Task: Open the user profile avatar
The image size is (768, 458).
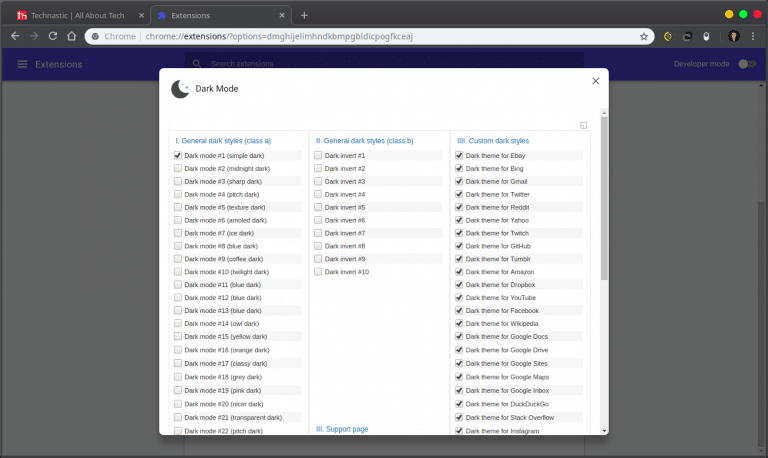Action: click(734, 36)
